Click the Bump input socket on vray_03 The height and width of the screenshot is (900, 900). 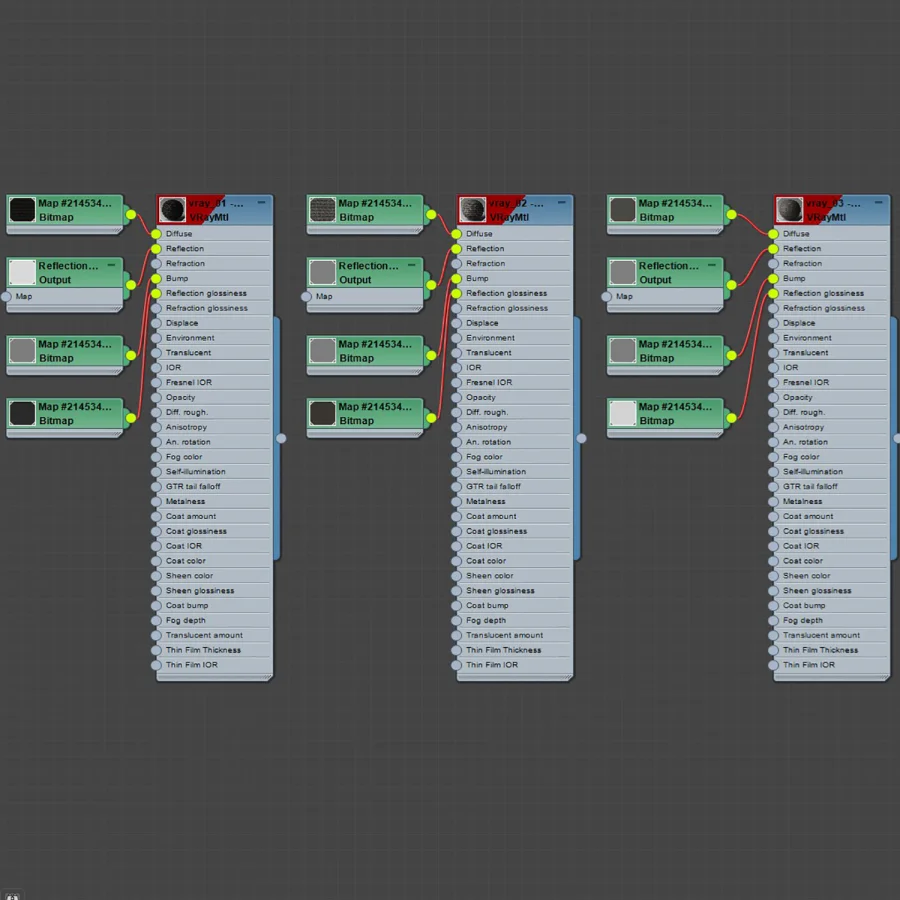coord(773,278)
